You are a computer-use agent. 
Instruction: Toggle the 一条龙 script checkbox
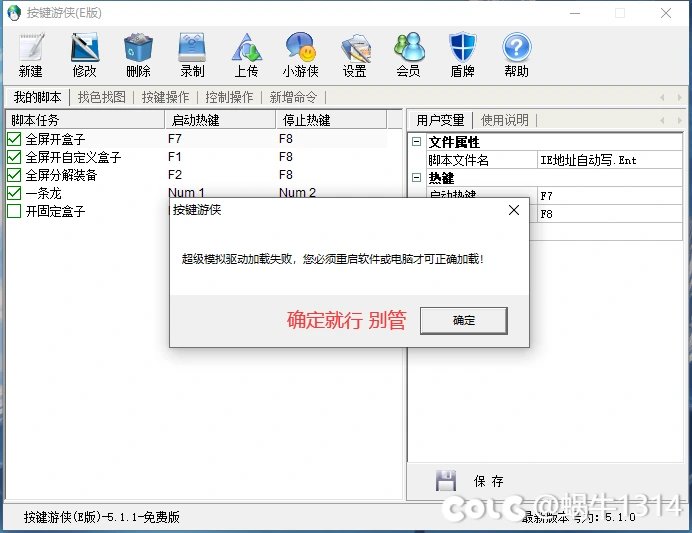click(14, 193)
